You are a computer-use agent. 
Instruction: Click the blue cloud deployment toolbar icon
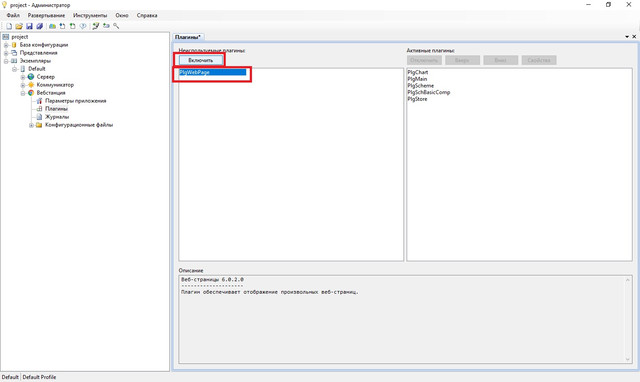tap(52, 26)
